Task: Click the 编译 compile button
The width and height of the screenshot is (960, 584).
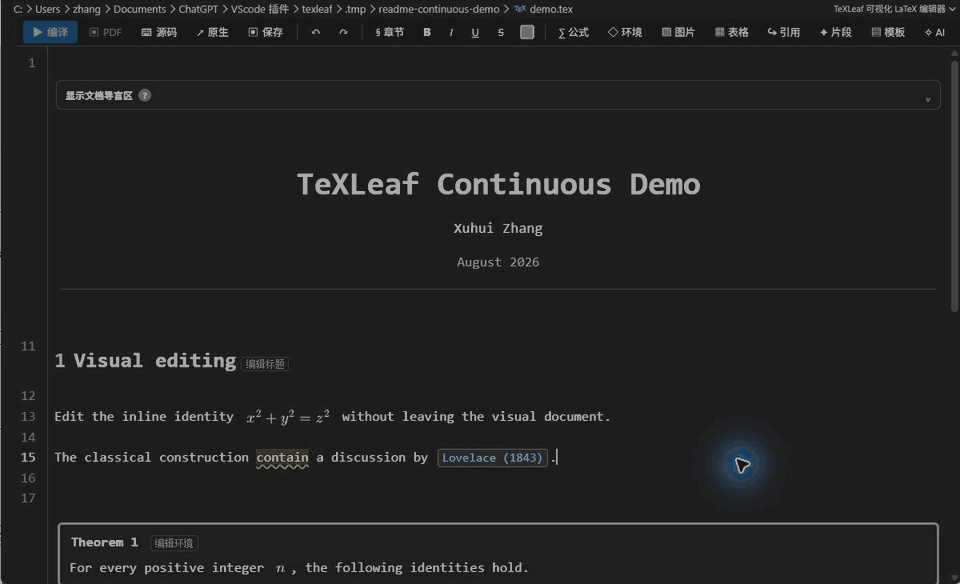Action: coord(50,32)
